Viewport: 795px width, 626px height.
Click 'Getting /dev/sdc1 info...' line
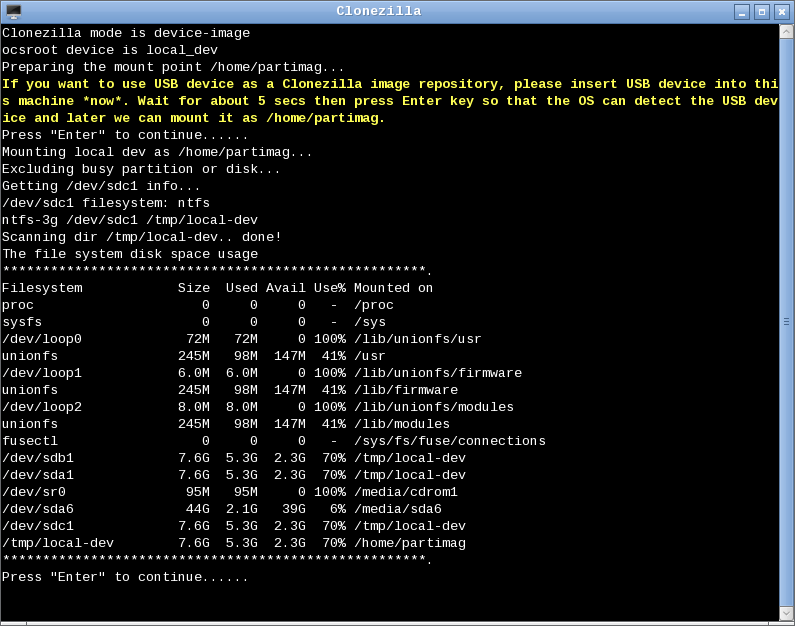[x=101, y=186]
